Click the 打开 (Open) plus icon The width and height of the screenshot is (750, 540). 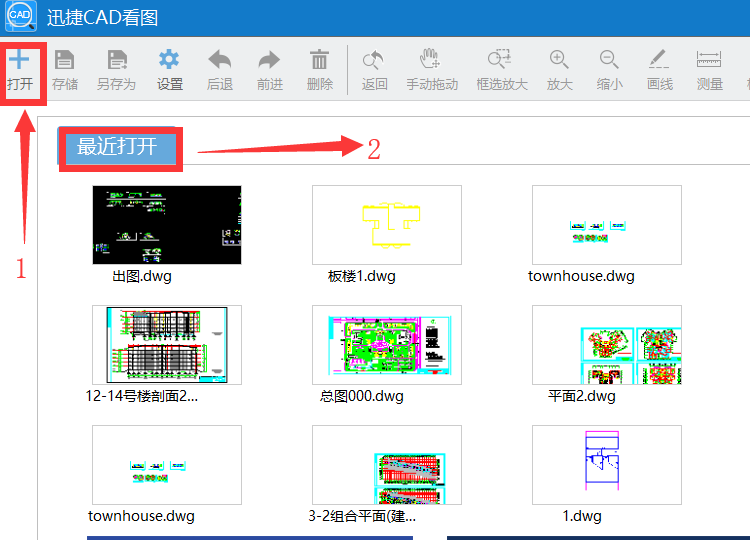tap(20, 60)
